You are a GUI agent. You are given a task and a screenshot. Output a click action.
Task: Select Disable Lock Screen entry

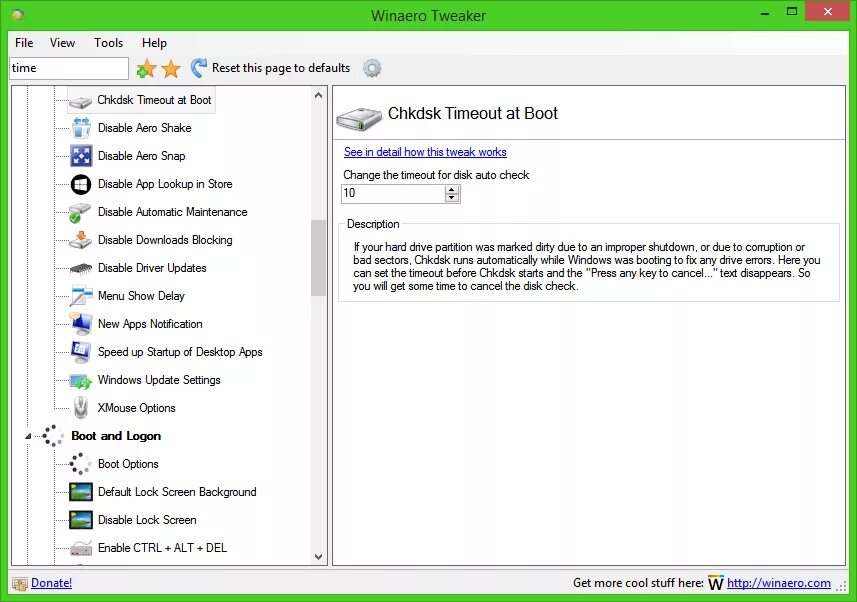click(147, 519)
